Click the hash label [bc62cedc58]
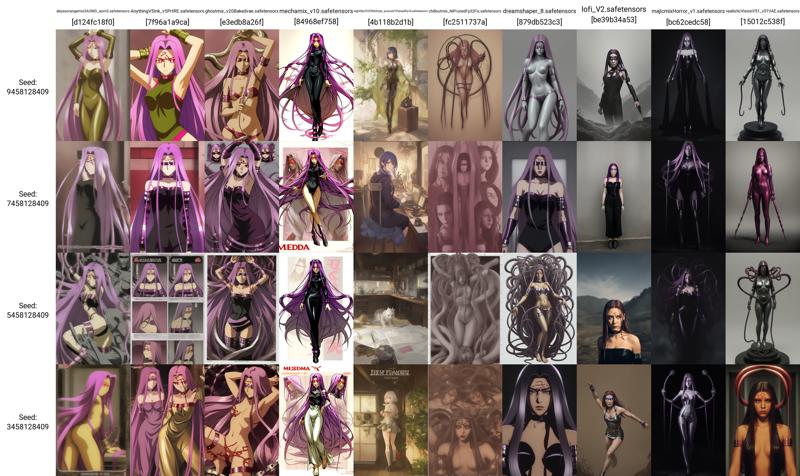 [x=688, y=22]
